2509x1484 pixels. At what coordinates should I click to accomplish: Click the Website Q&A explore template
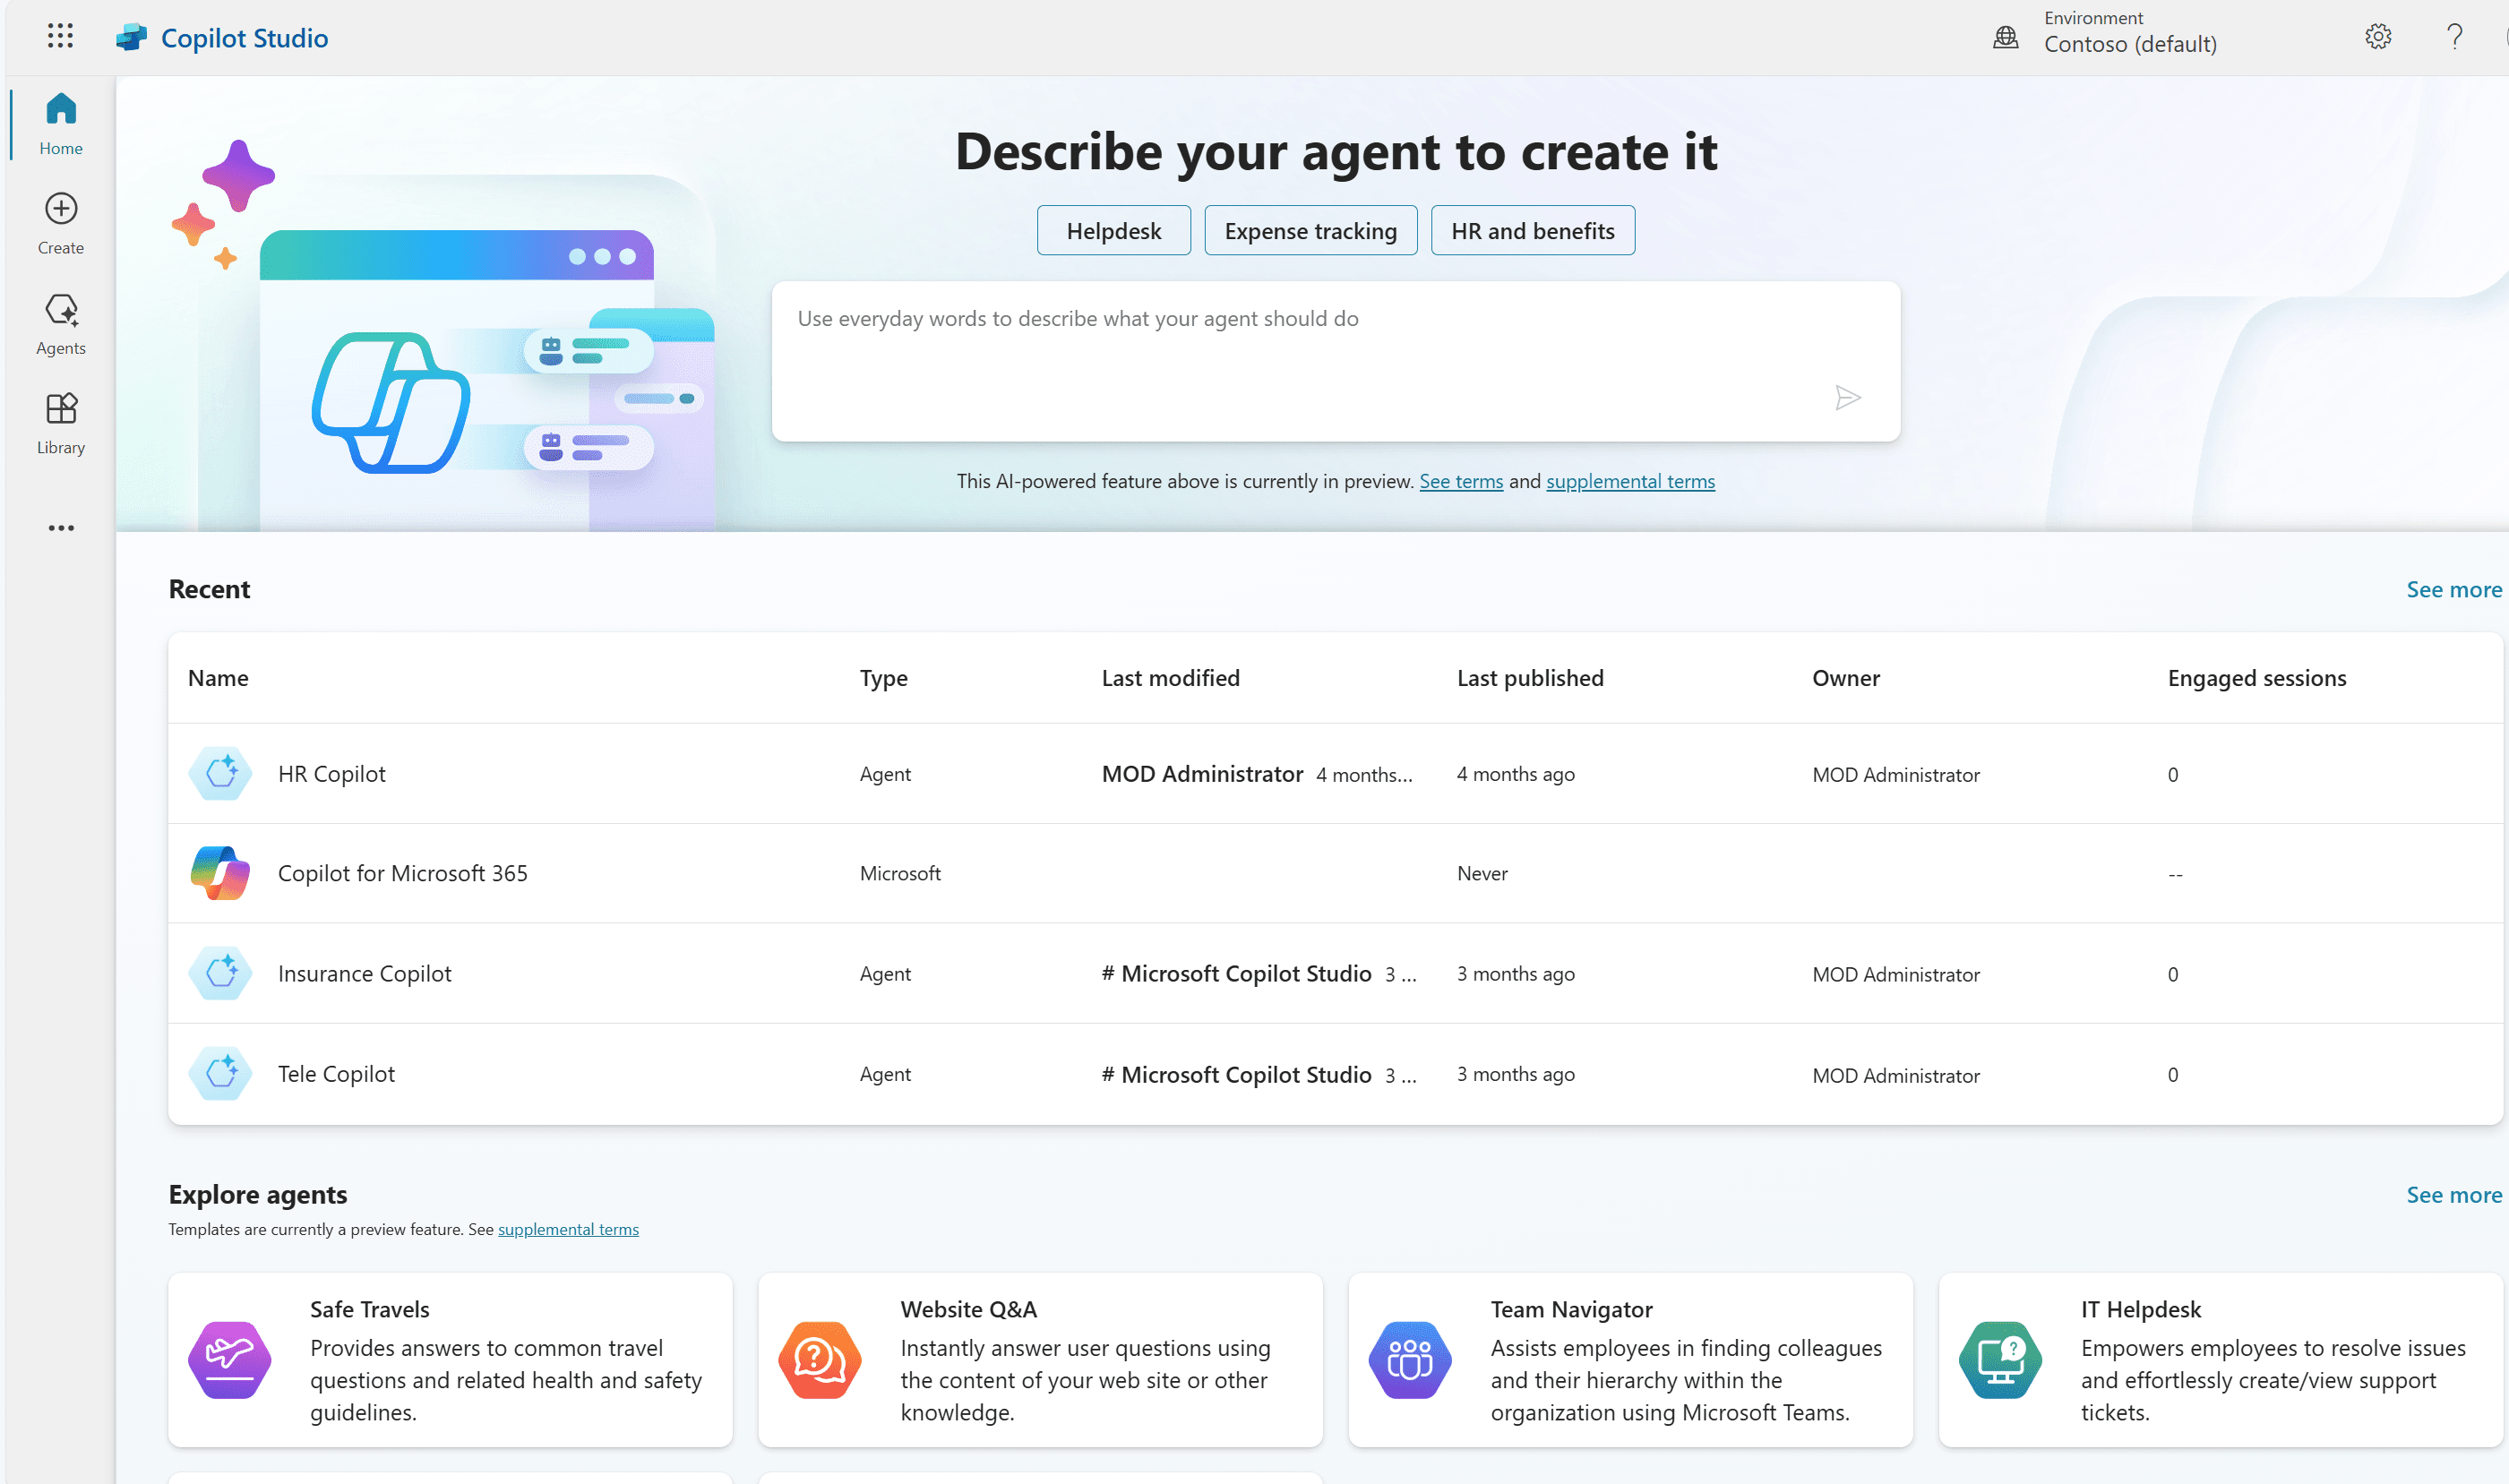[x=1041, y=1359]
